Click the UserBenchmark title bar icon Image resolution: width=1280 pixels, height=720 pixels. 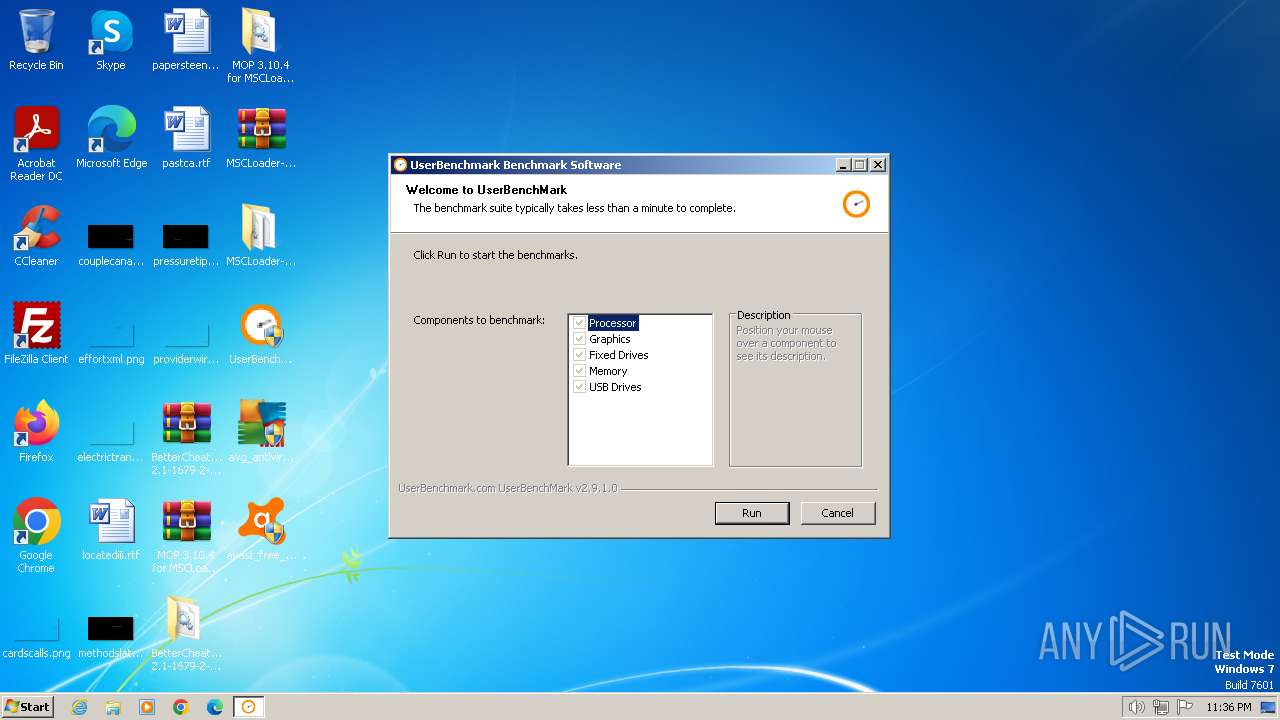[400, 165]
